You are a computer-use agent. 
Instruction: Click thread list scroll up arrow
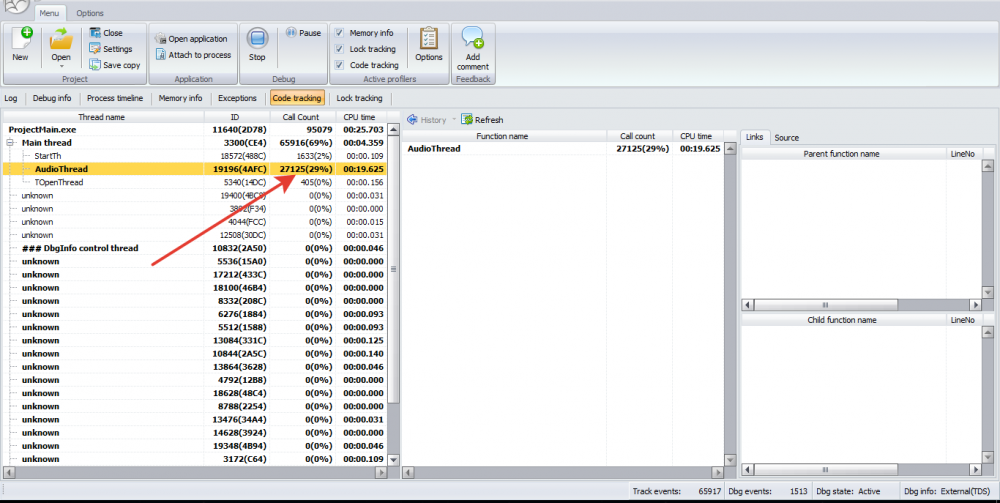coord(393,129)
